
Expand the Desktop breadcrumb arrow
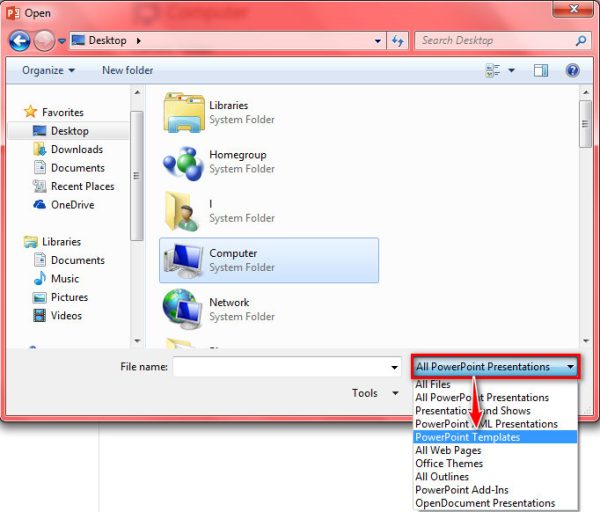[x=139, y=41]
